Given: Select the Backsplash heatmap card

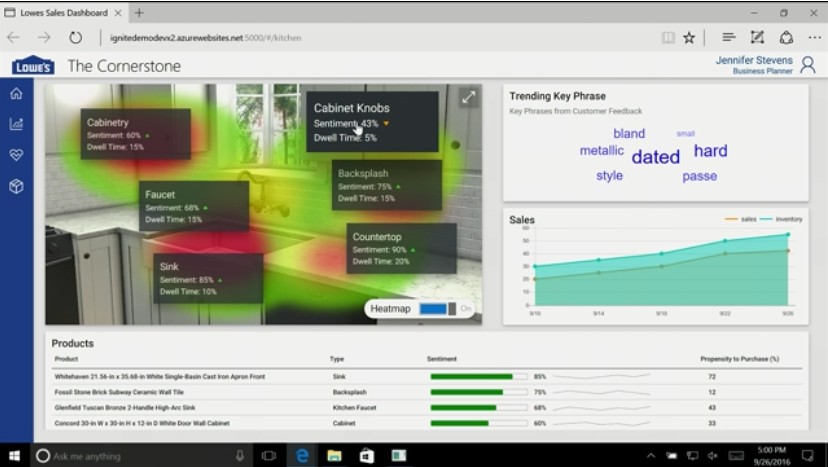Looking at the screenshot, I should (x=387, y=185).
